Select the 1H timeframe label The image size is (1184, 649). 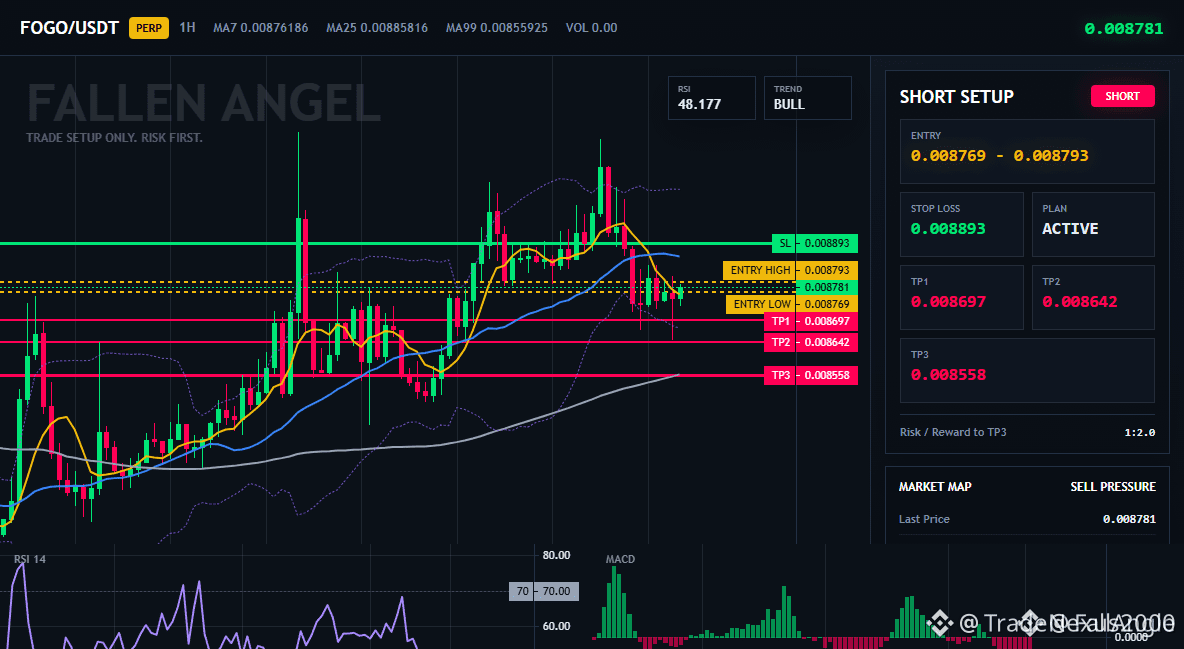coord(187,27)
